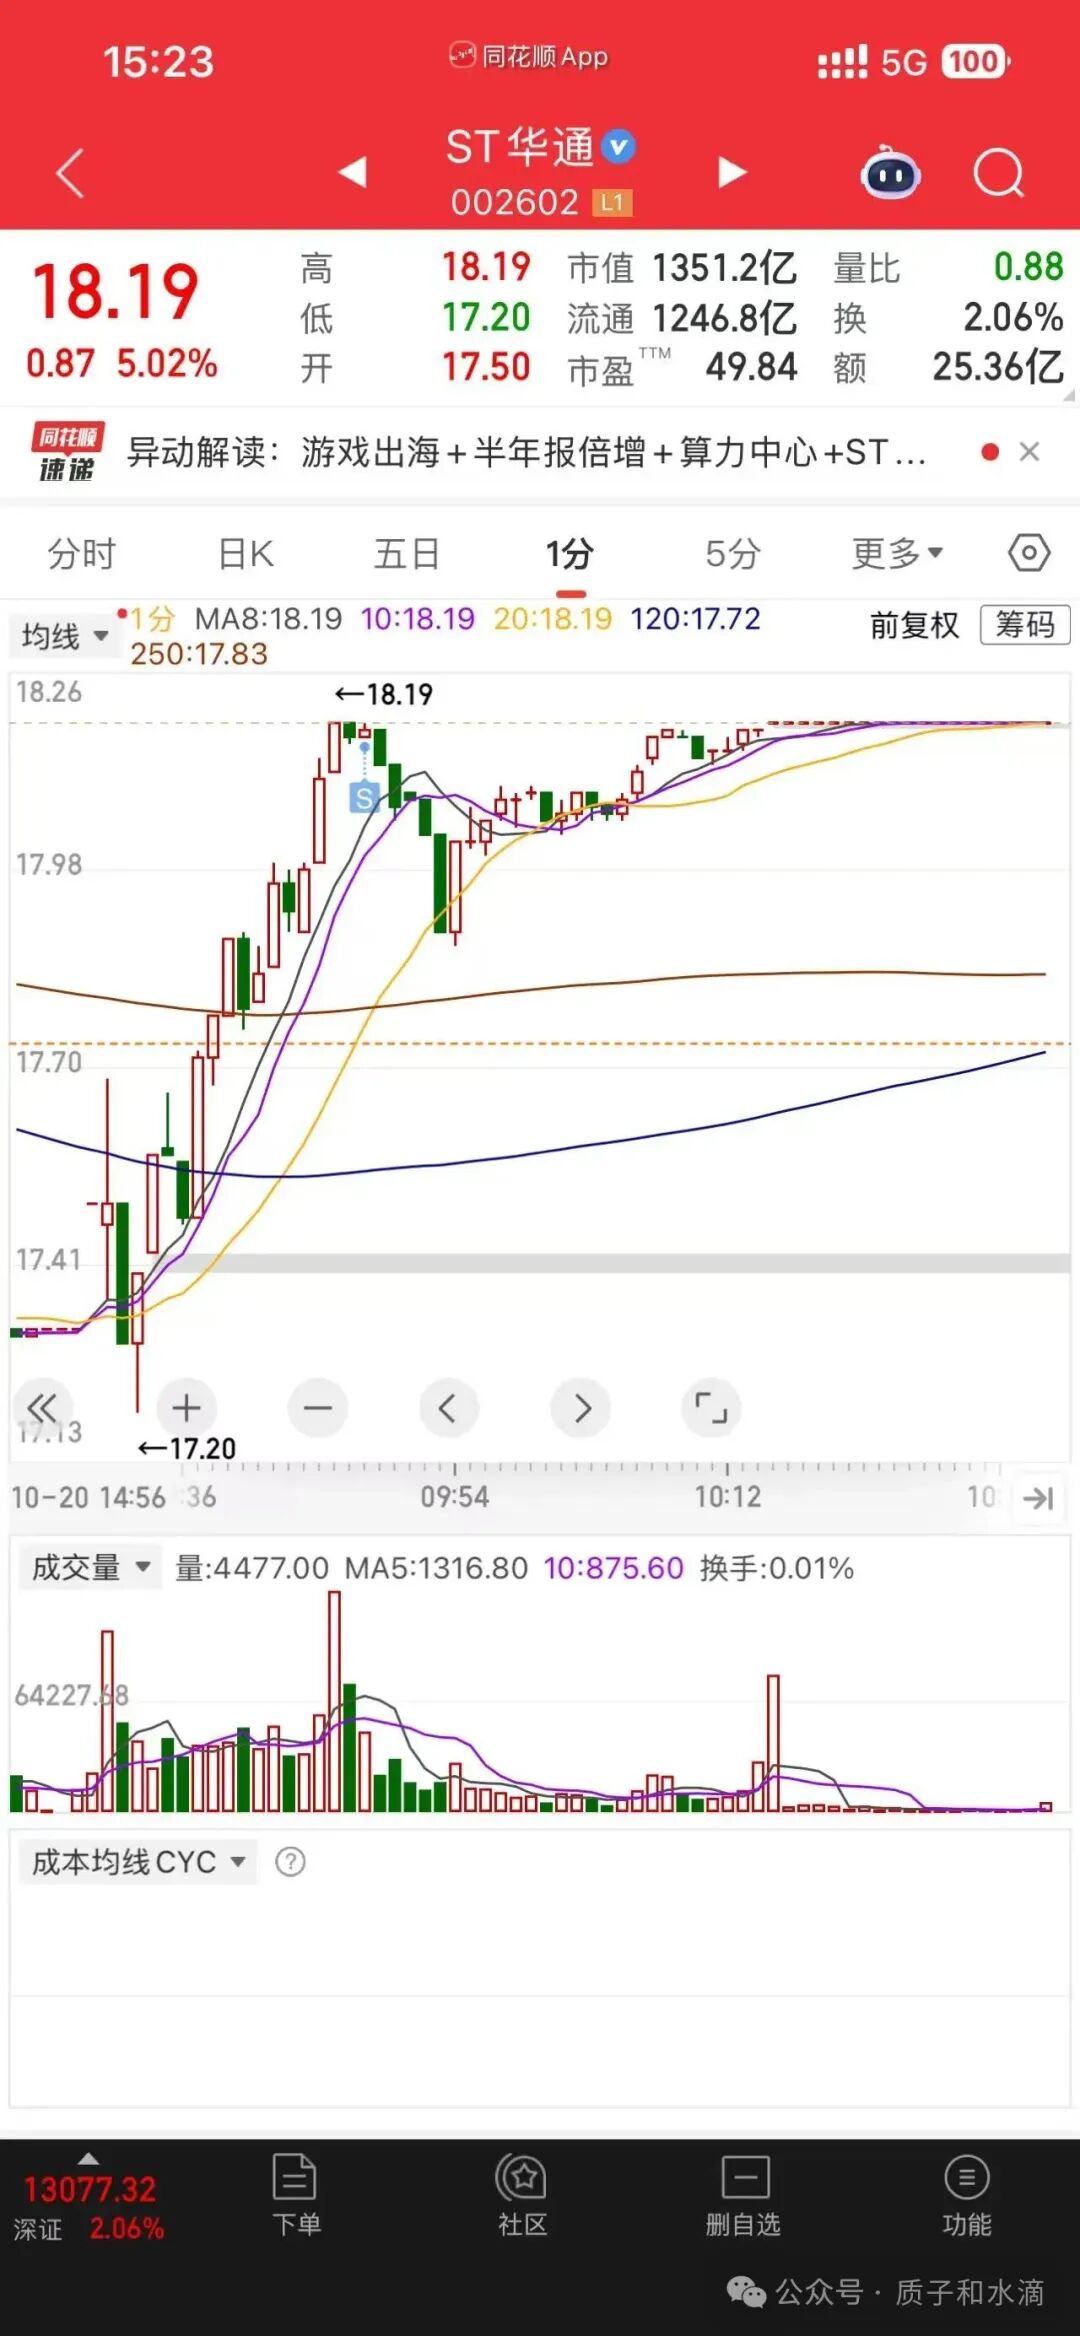Select the 5分 chart tab

coord(733,553)
